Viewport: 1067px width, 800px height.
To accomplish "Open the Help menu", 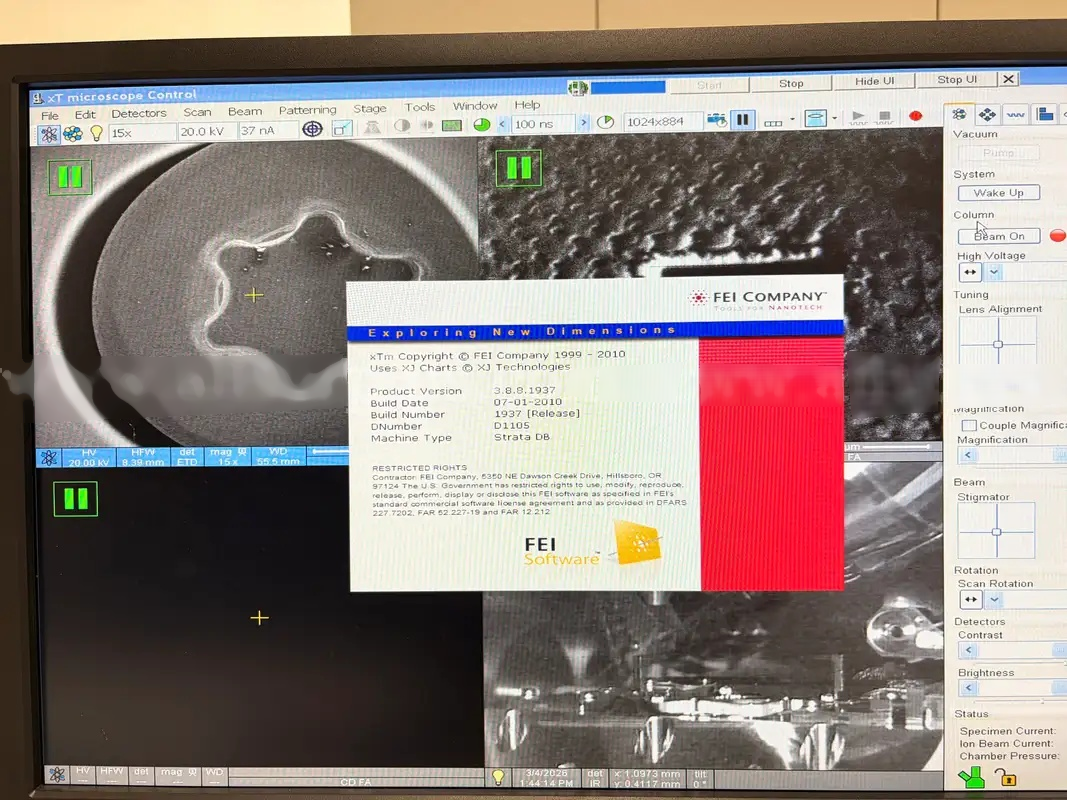I will click(x=527, y=104).
